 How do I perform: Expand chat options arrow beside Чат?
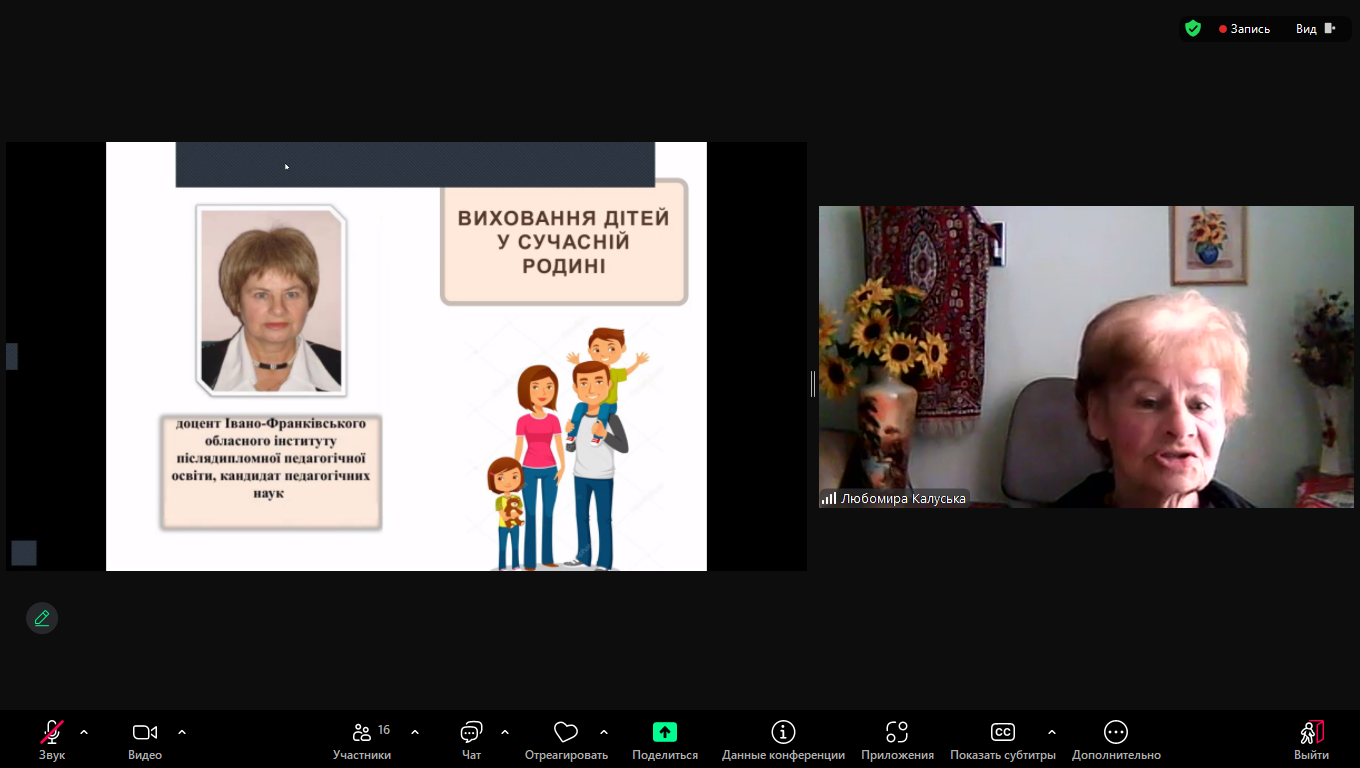pyautogui.click(x=505, y=732)
